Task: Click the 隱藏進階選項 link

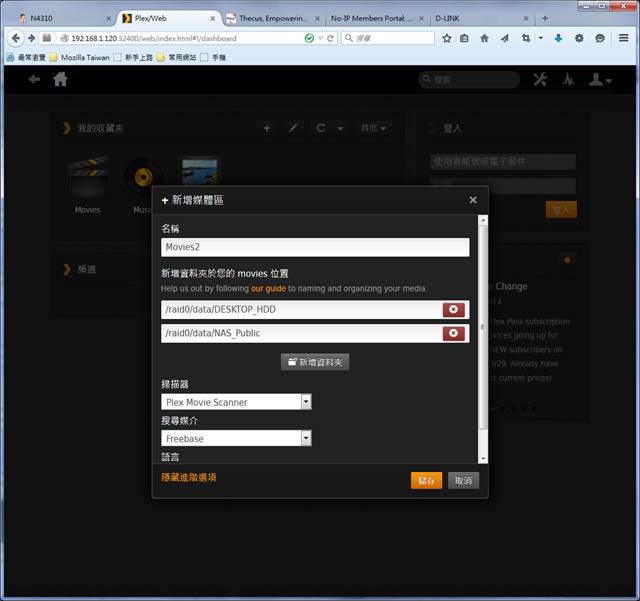Action: click(189, 477)
